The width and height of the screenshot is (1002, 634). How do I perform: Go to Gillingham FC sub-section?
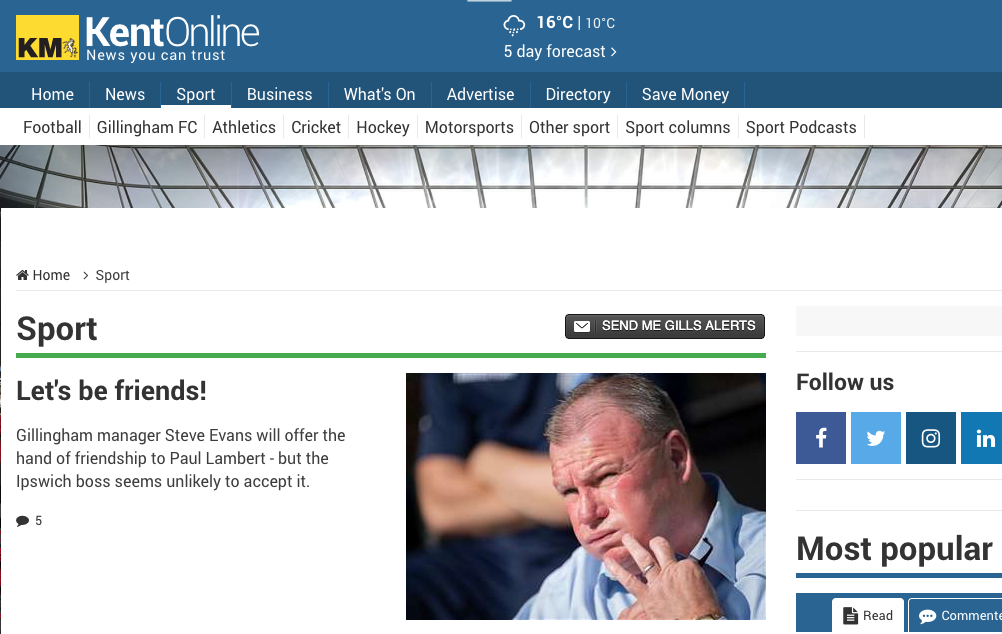[x=147, y=127]
